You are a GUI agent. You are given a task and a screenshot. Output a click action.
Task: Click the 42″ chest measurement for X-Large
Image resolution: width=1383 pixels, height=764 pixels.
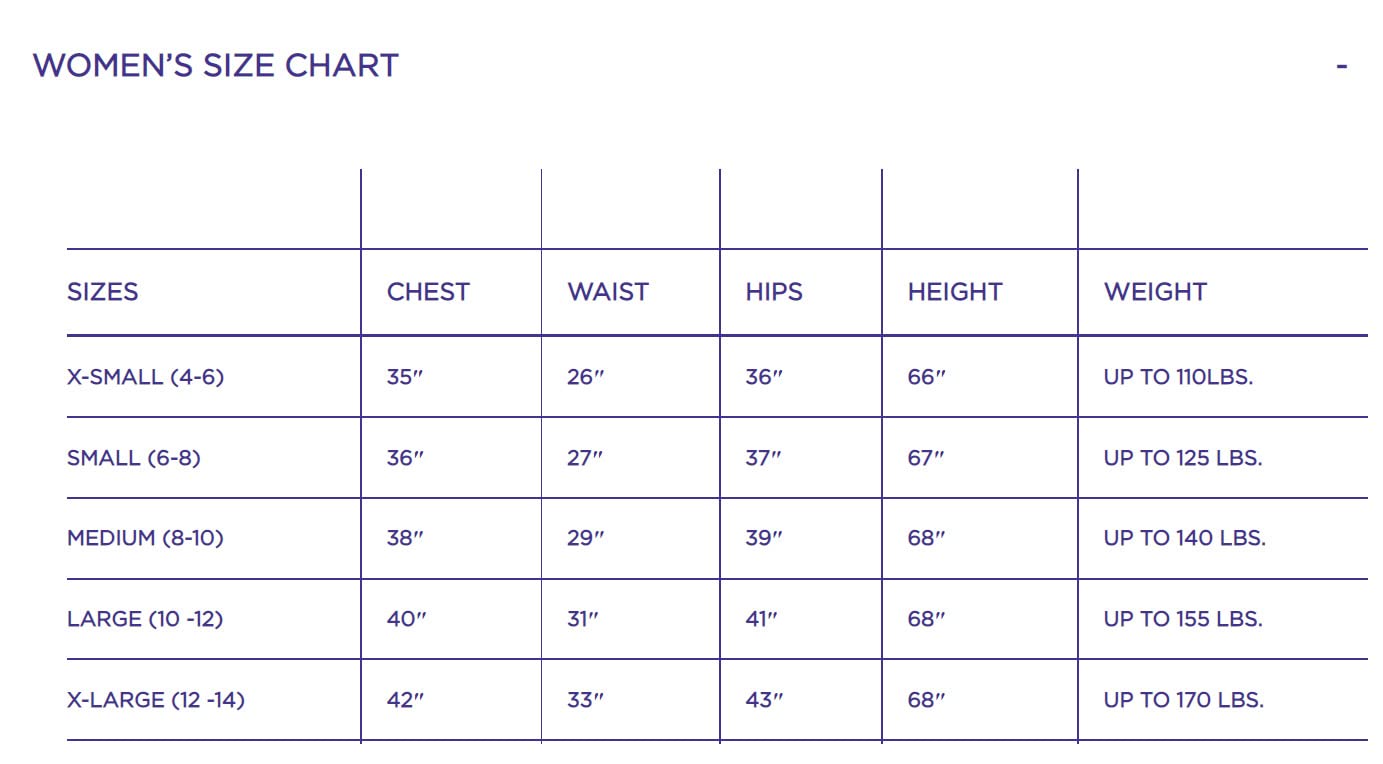coord(405,700)
